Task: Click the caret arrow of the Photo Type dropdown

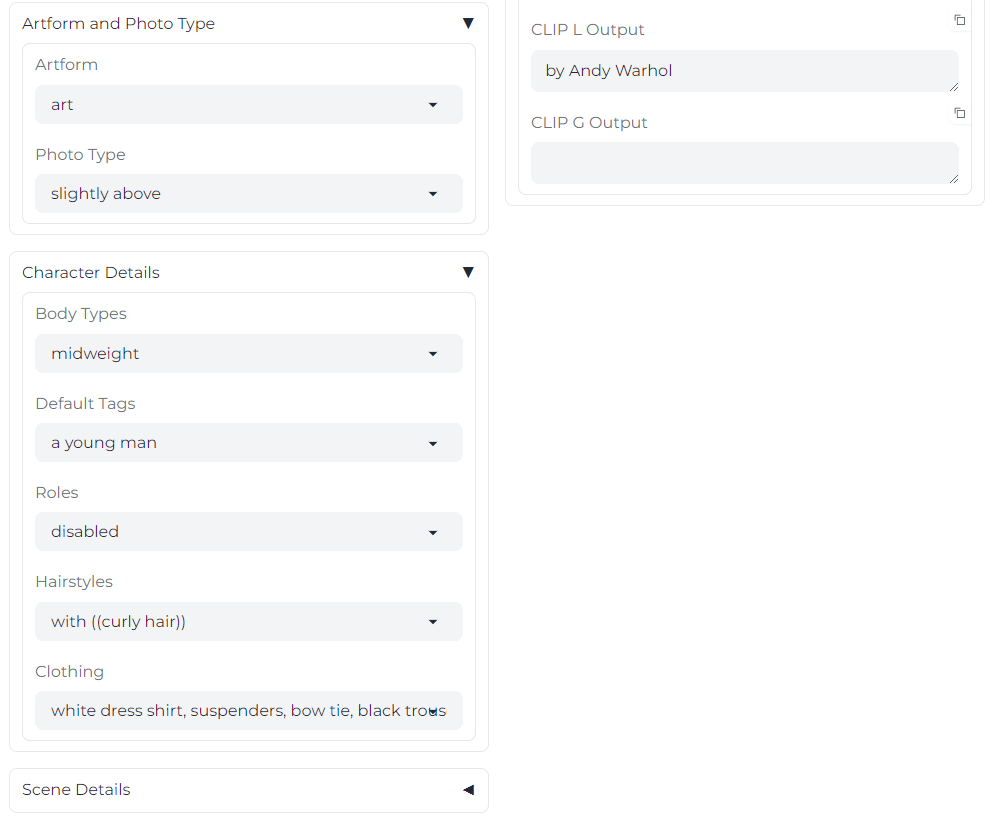Action: point(433,194)
